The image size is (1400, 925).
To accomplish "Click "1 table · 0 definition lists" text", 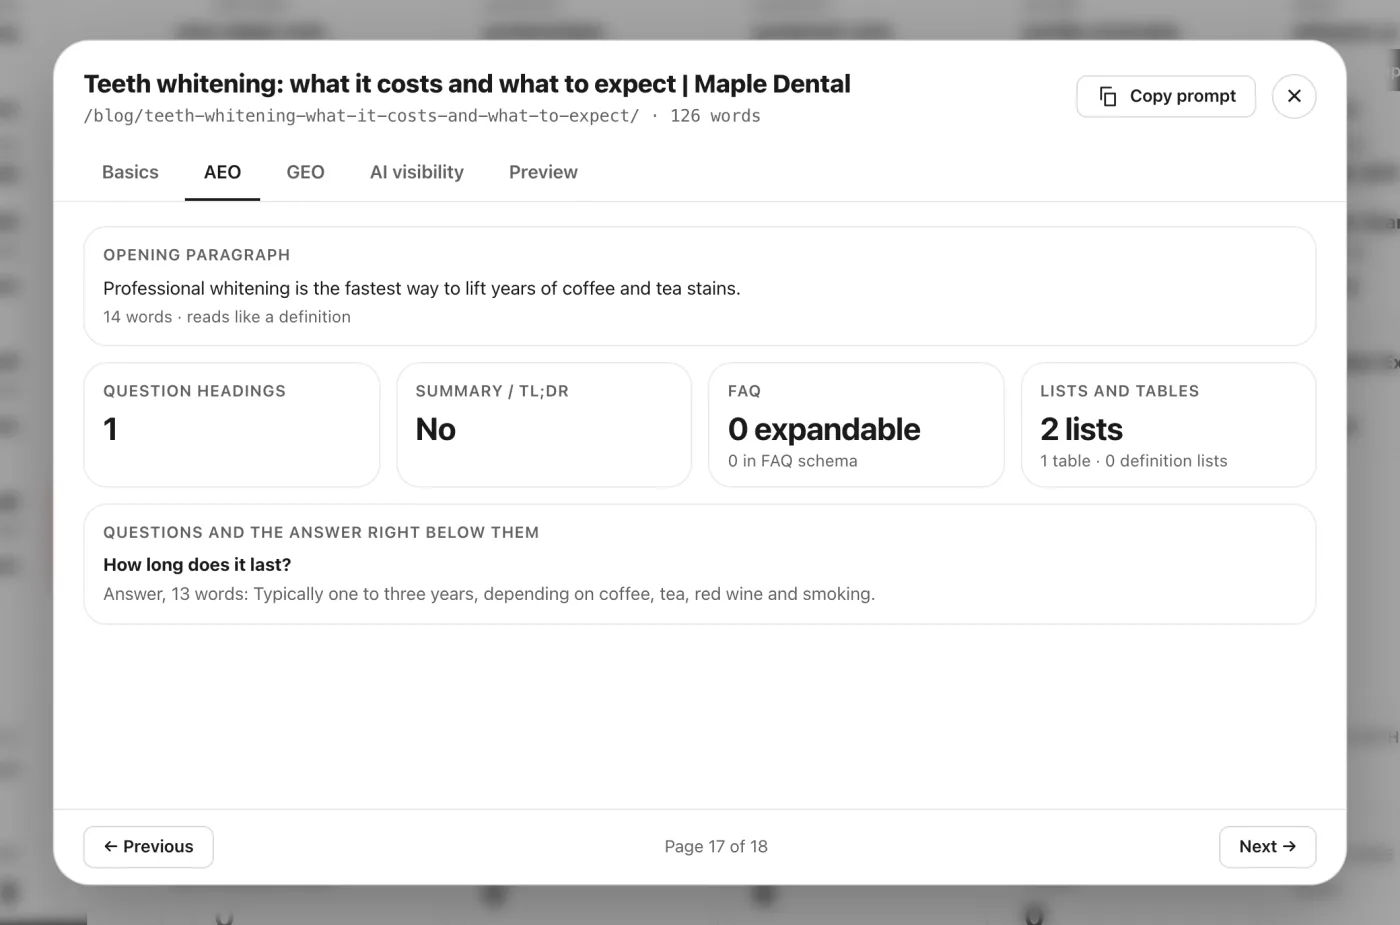I will click(1134, 461).
